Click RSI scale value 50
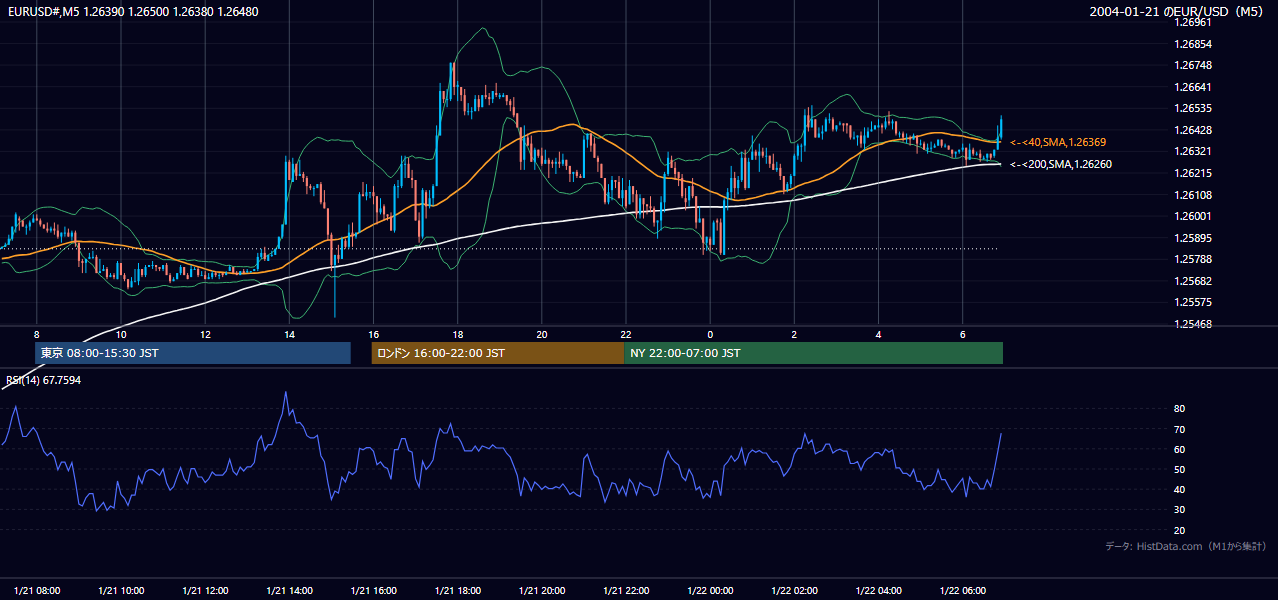1278x600 pixels. 1179,469
